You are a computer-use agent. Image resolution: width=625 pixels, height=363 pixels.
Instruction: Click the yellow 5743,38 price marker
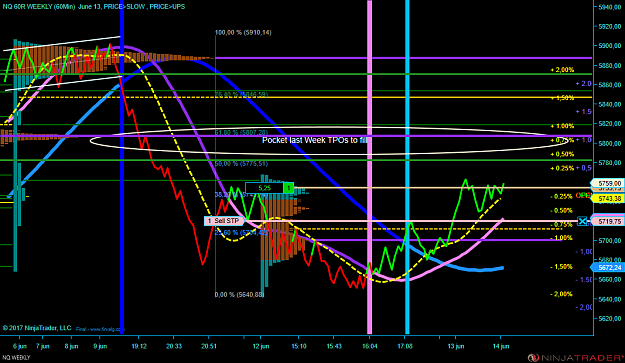point(609,198)
